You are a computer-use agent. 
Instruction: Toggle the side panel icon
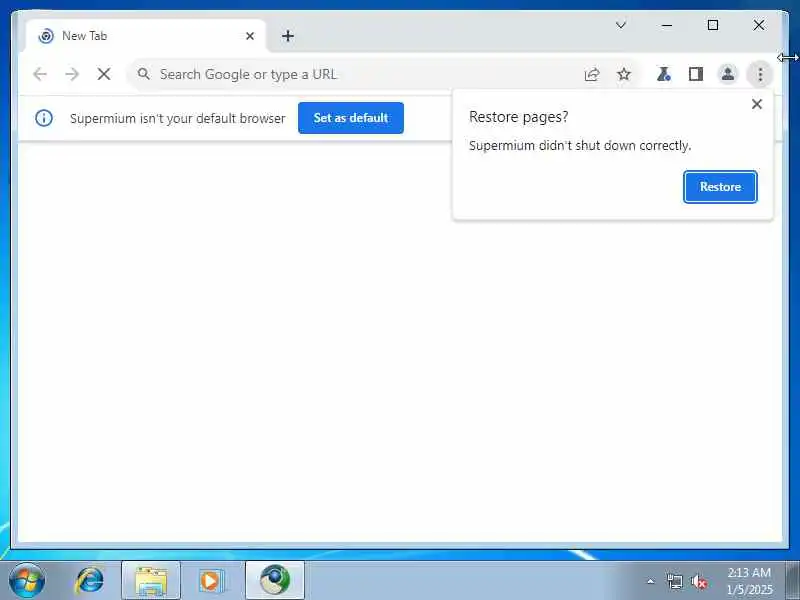tap(696, 74)
